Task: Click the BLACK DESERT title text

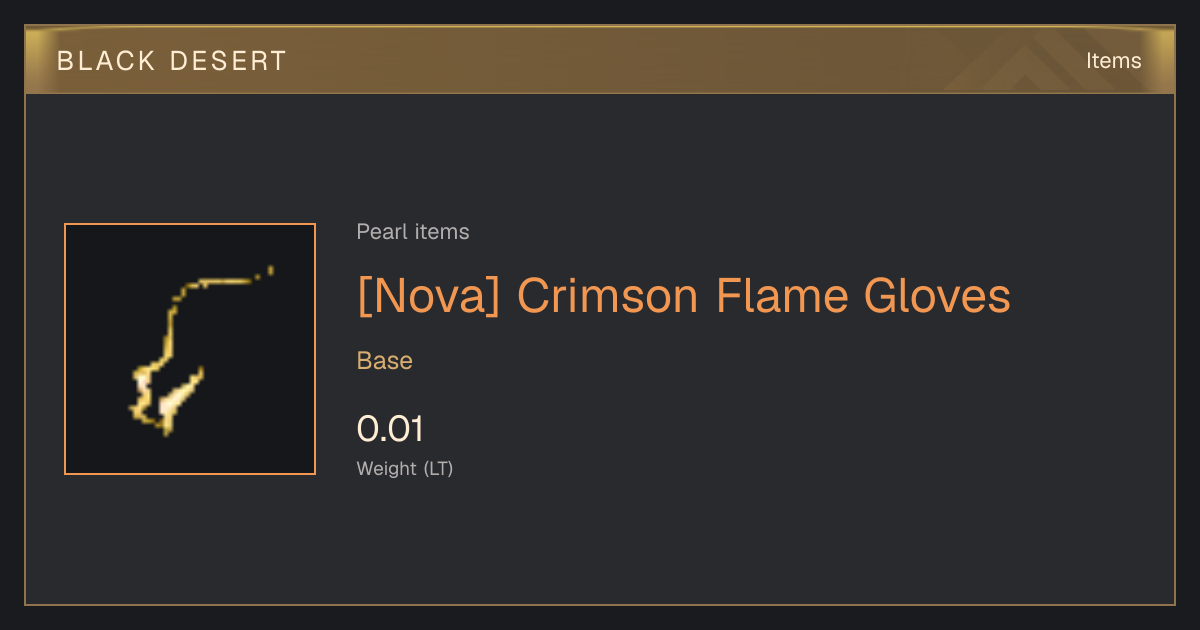Action: pyautogui.click(x=172, y=61)
